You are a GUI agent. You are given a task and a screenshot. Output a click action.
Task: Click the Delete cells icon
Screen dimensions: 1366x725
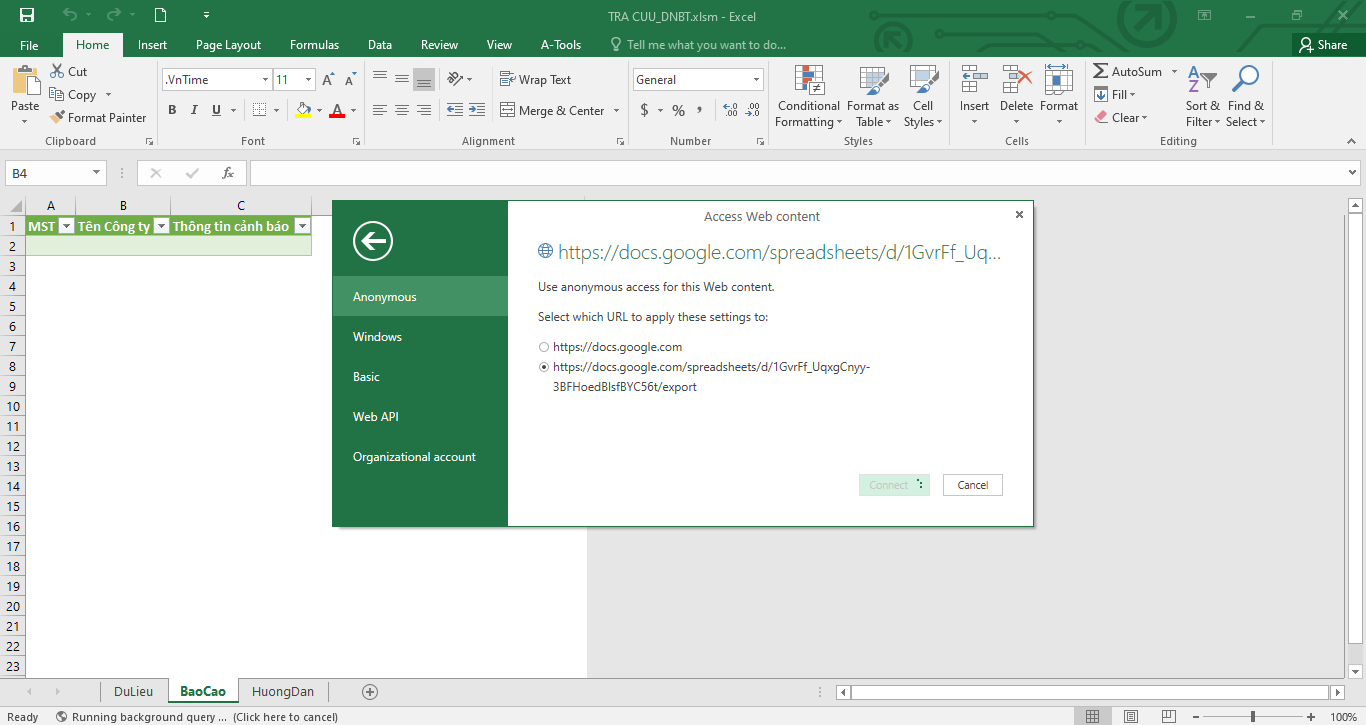[1016, 80]
